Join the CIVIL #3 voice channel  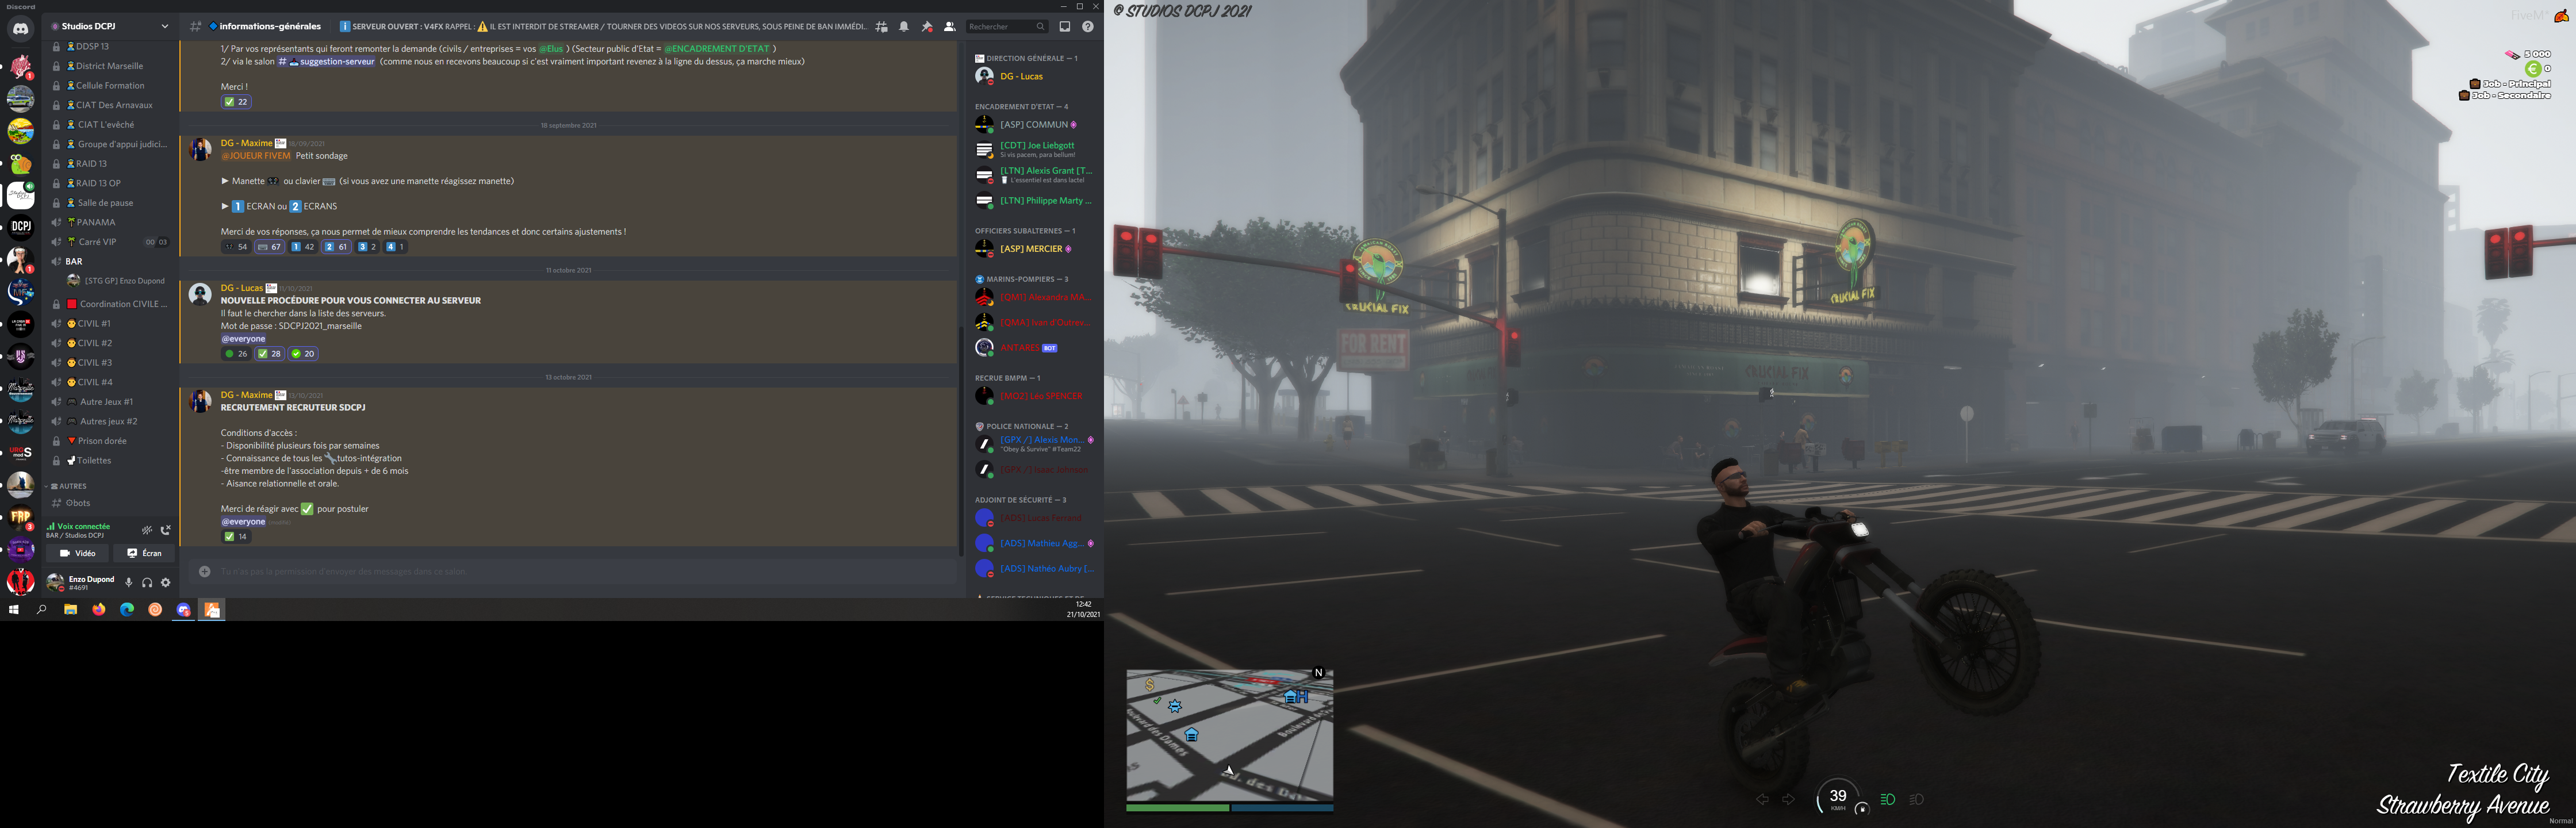point(110,363)
